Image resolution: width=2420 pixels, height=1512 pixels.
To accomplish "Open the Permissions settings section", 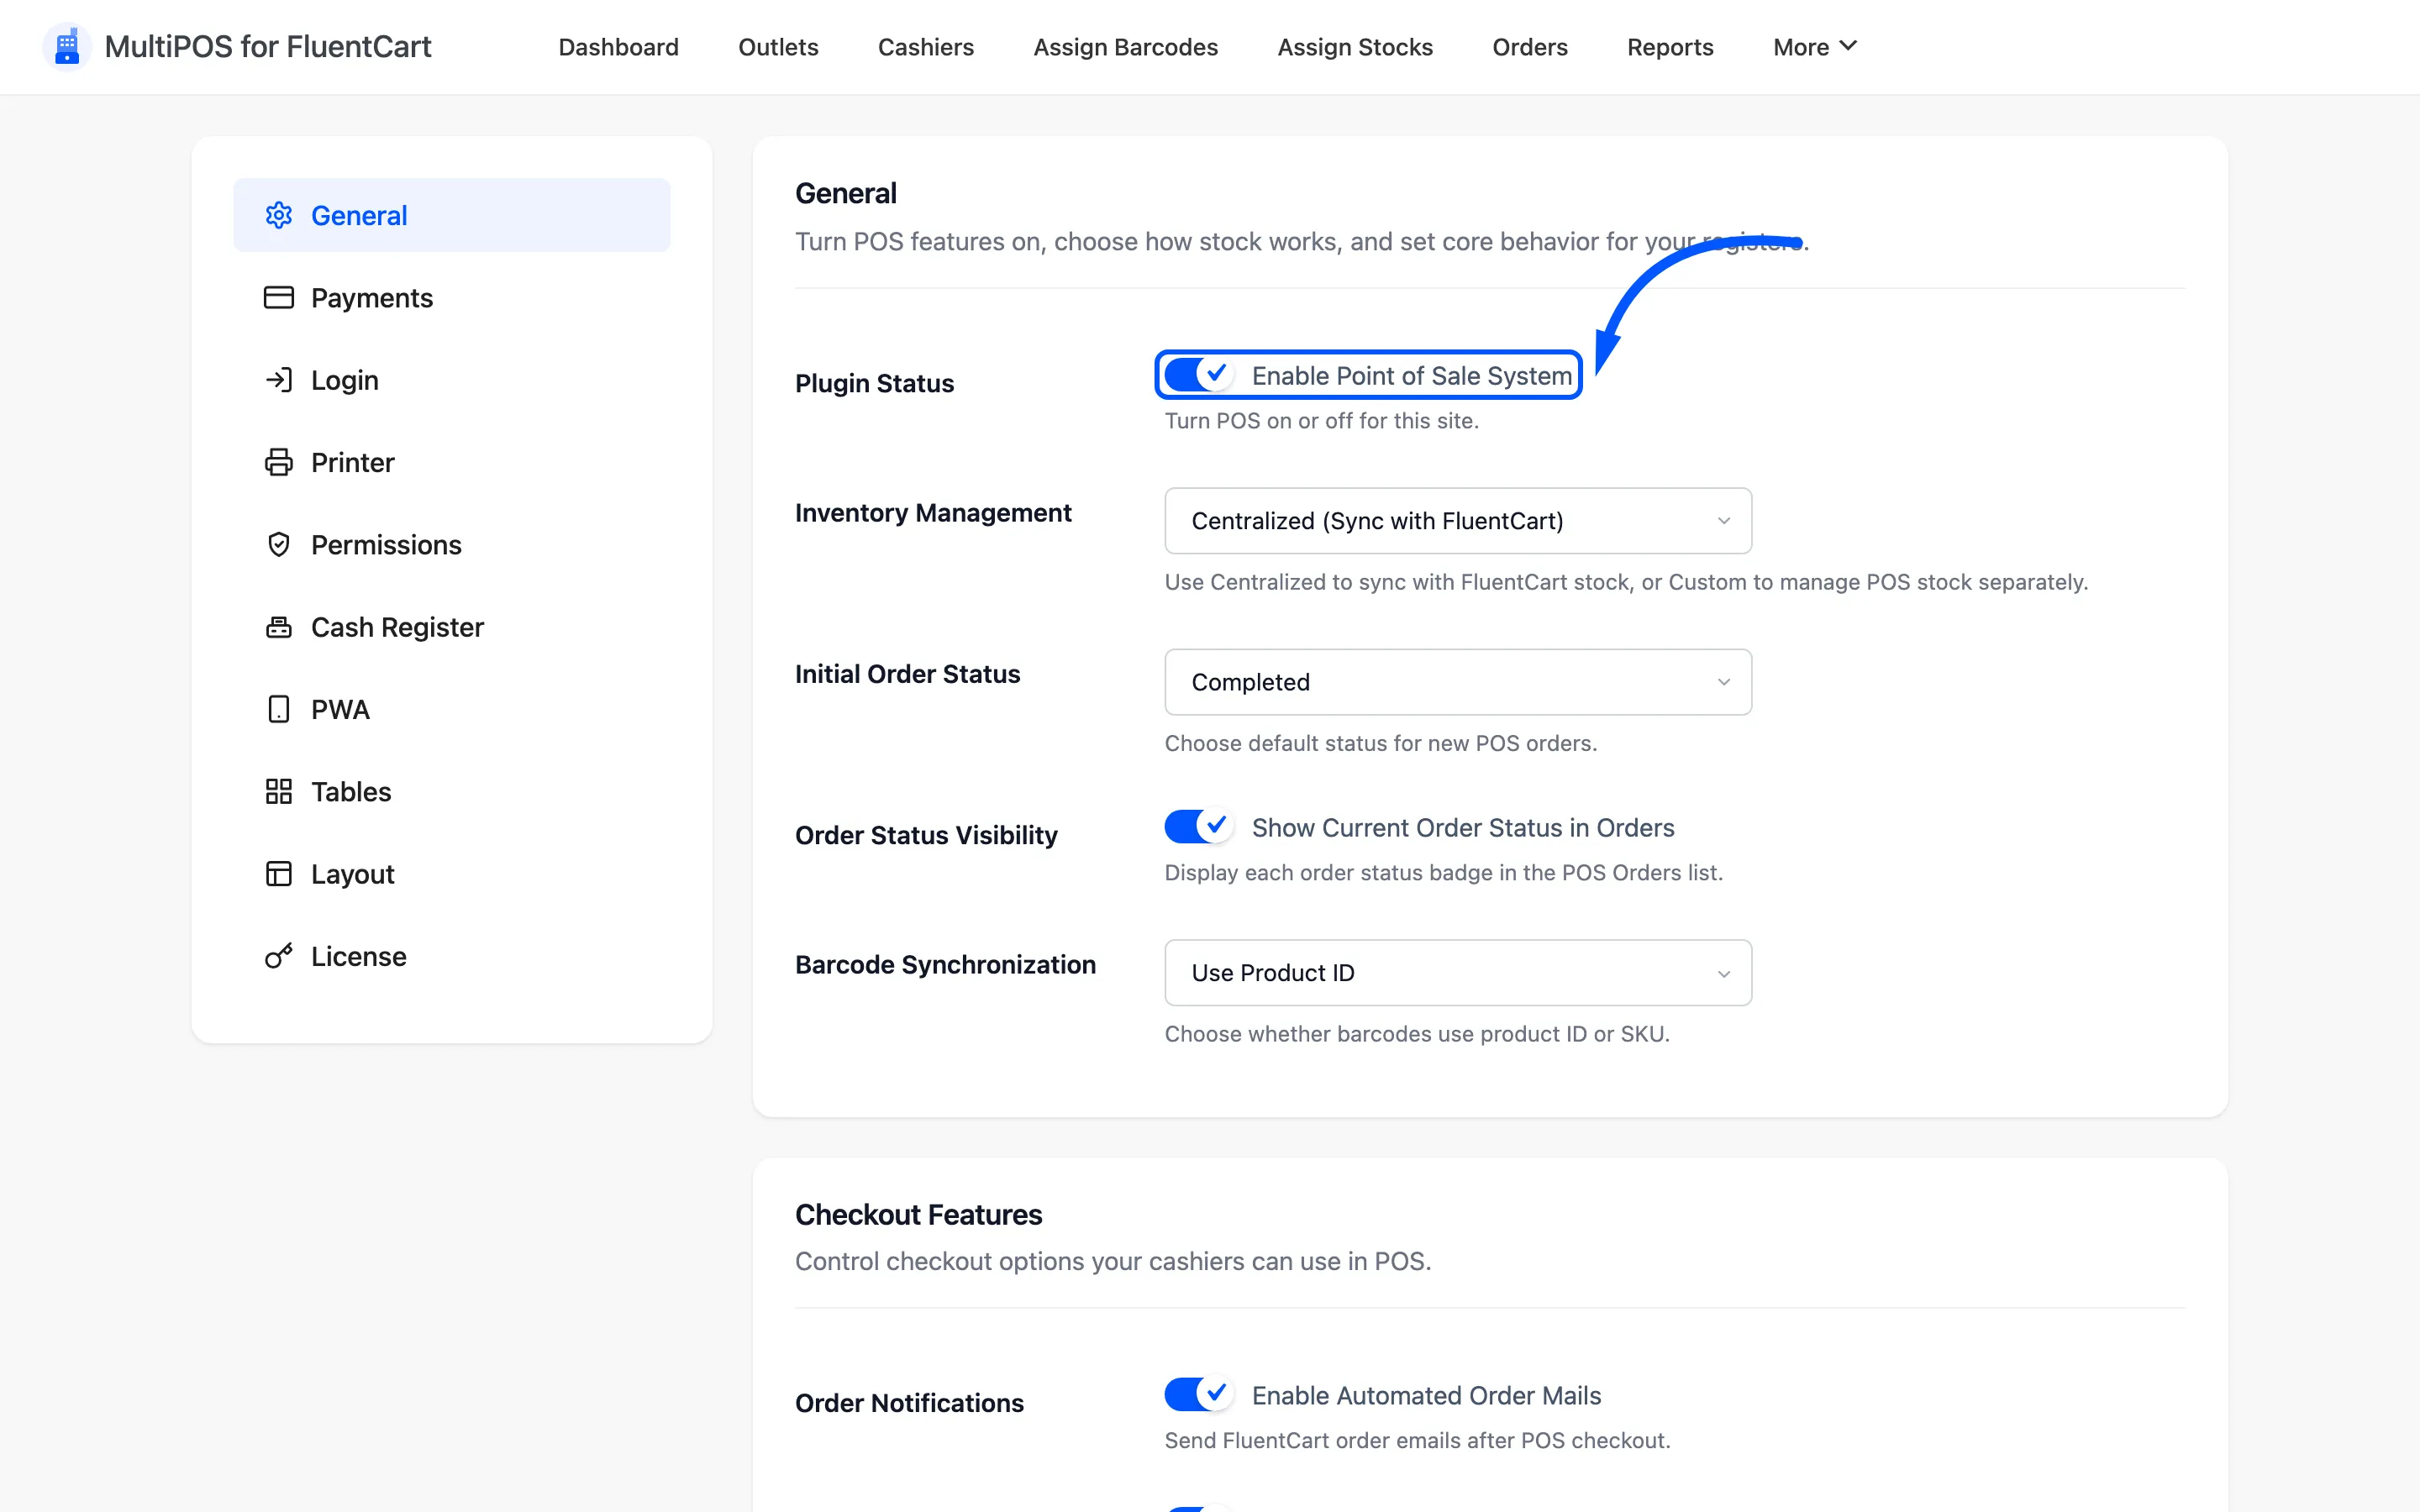I will pyautogui.click(x=451, y=544).
